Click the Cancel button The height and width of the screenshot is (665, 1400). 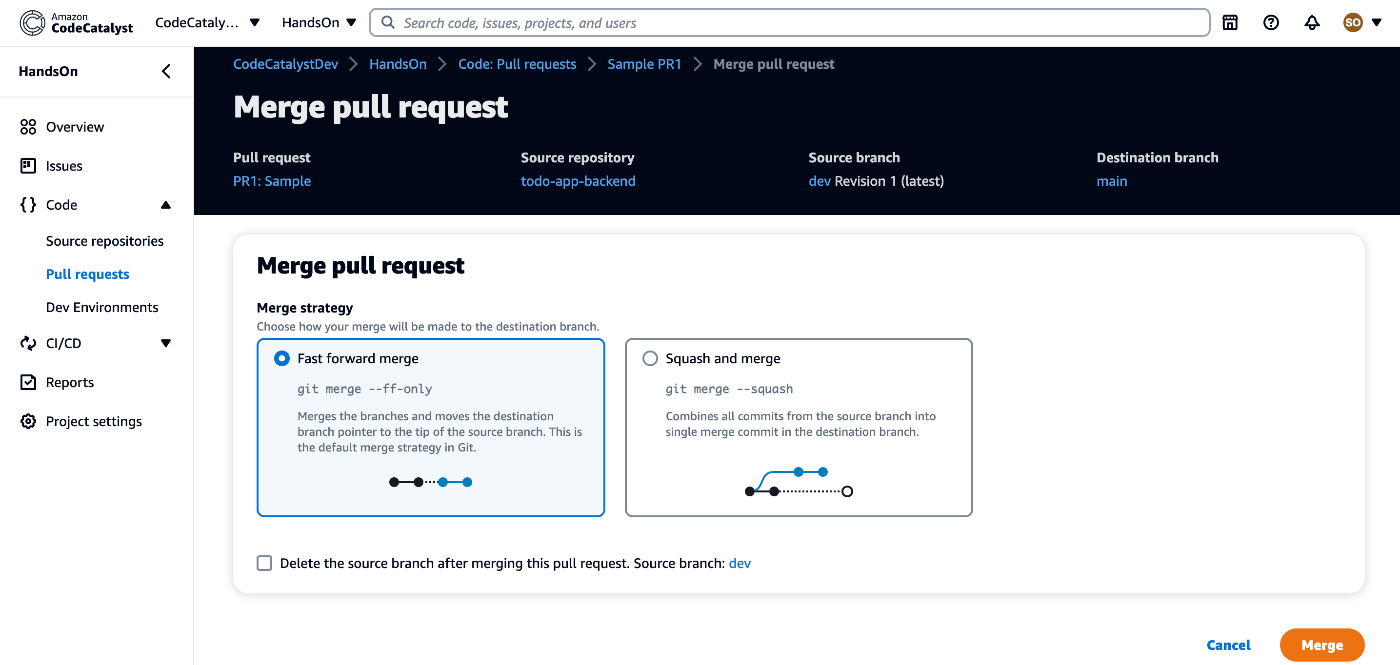(1228, 645)
